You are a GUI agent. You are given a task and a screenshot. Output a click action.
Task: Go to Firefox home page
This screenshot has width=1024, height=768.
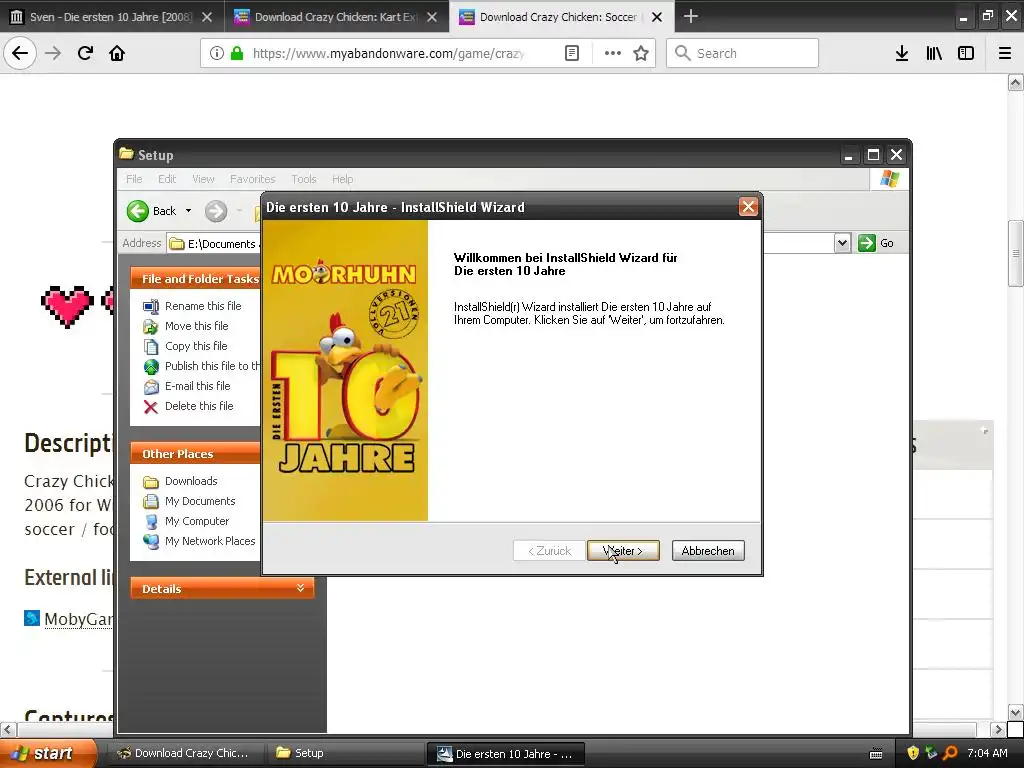coord(117,53)
